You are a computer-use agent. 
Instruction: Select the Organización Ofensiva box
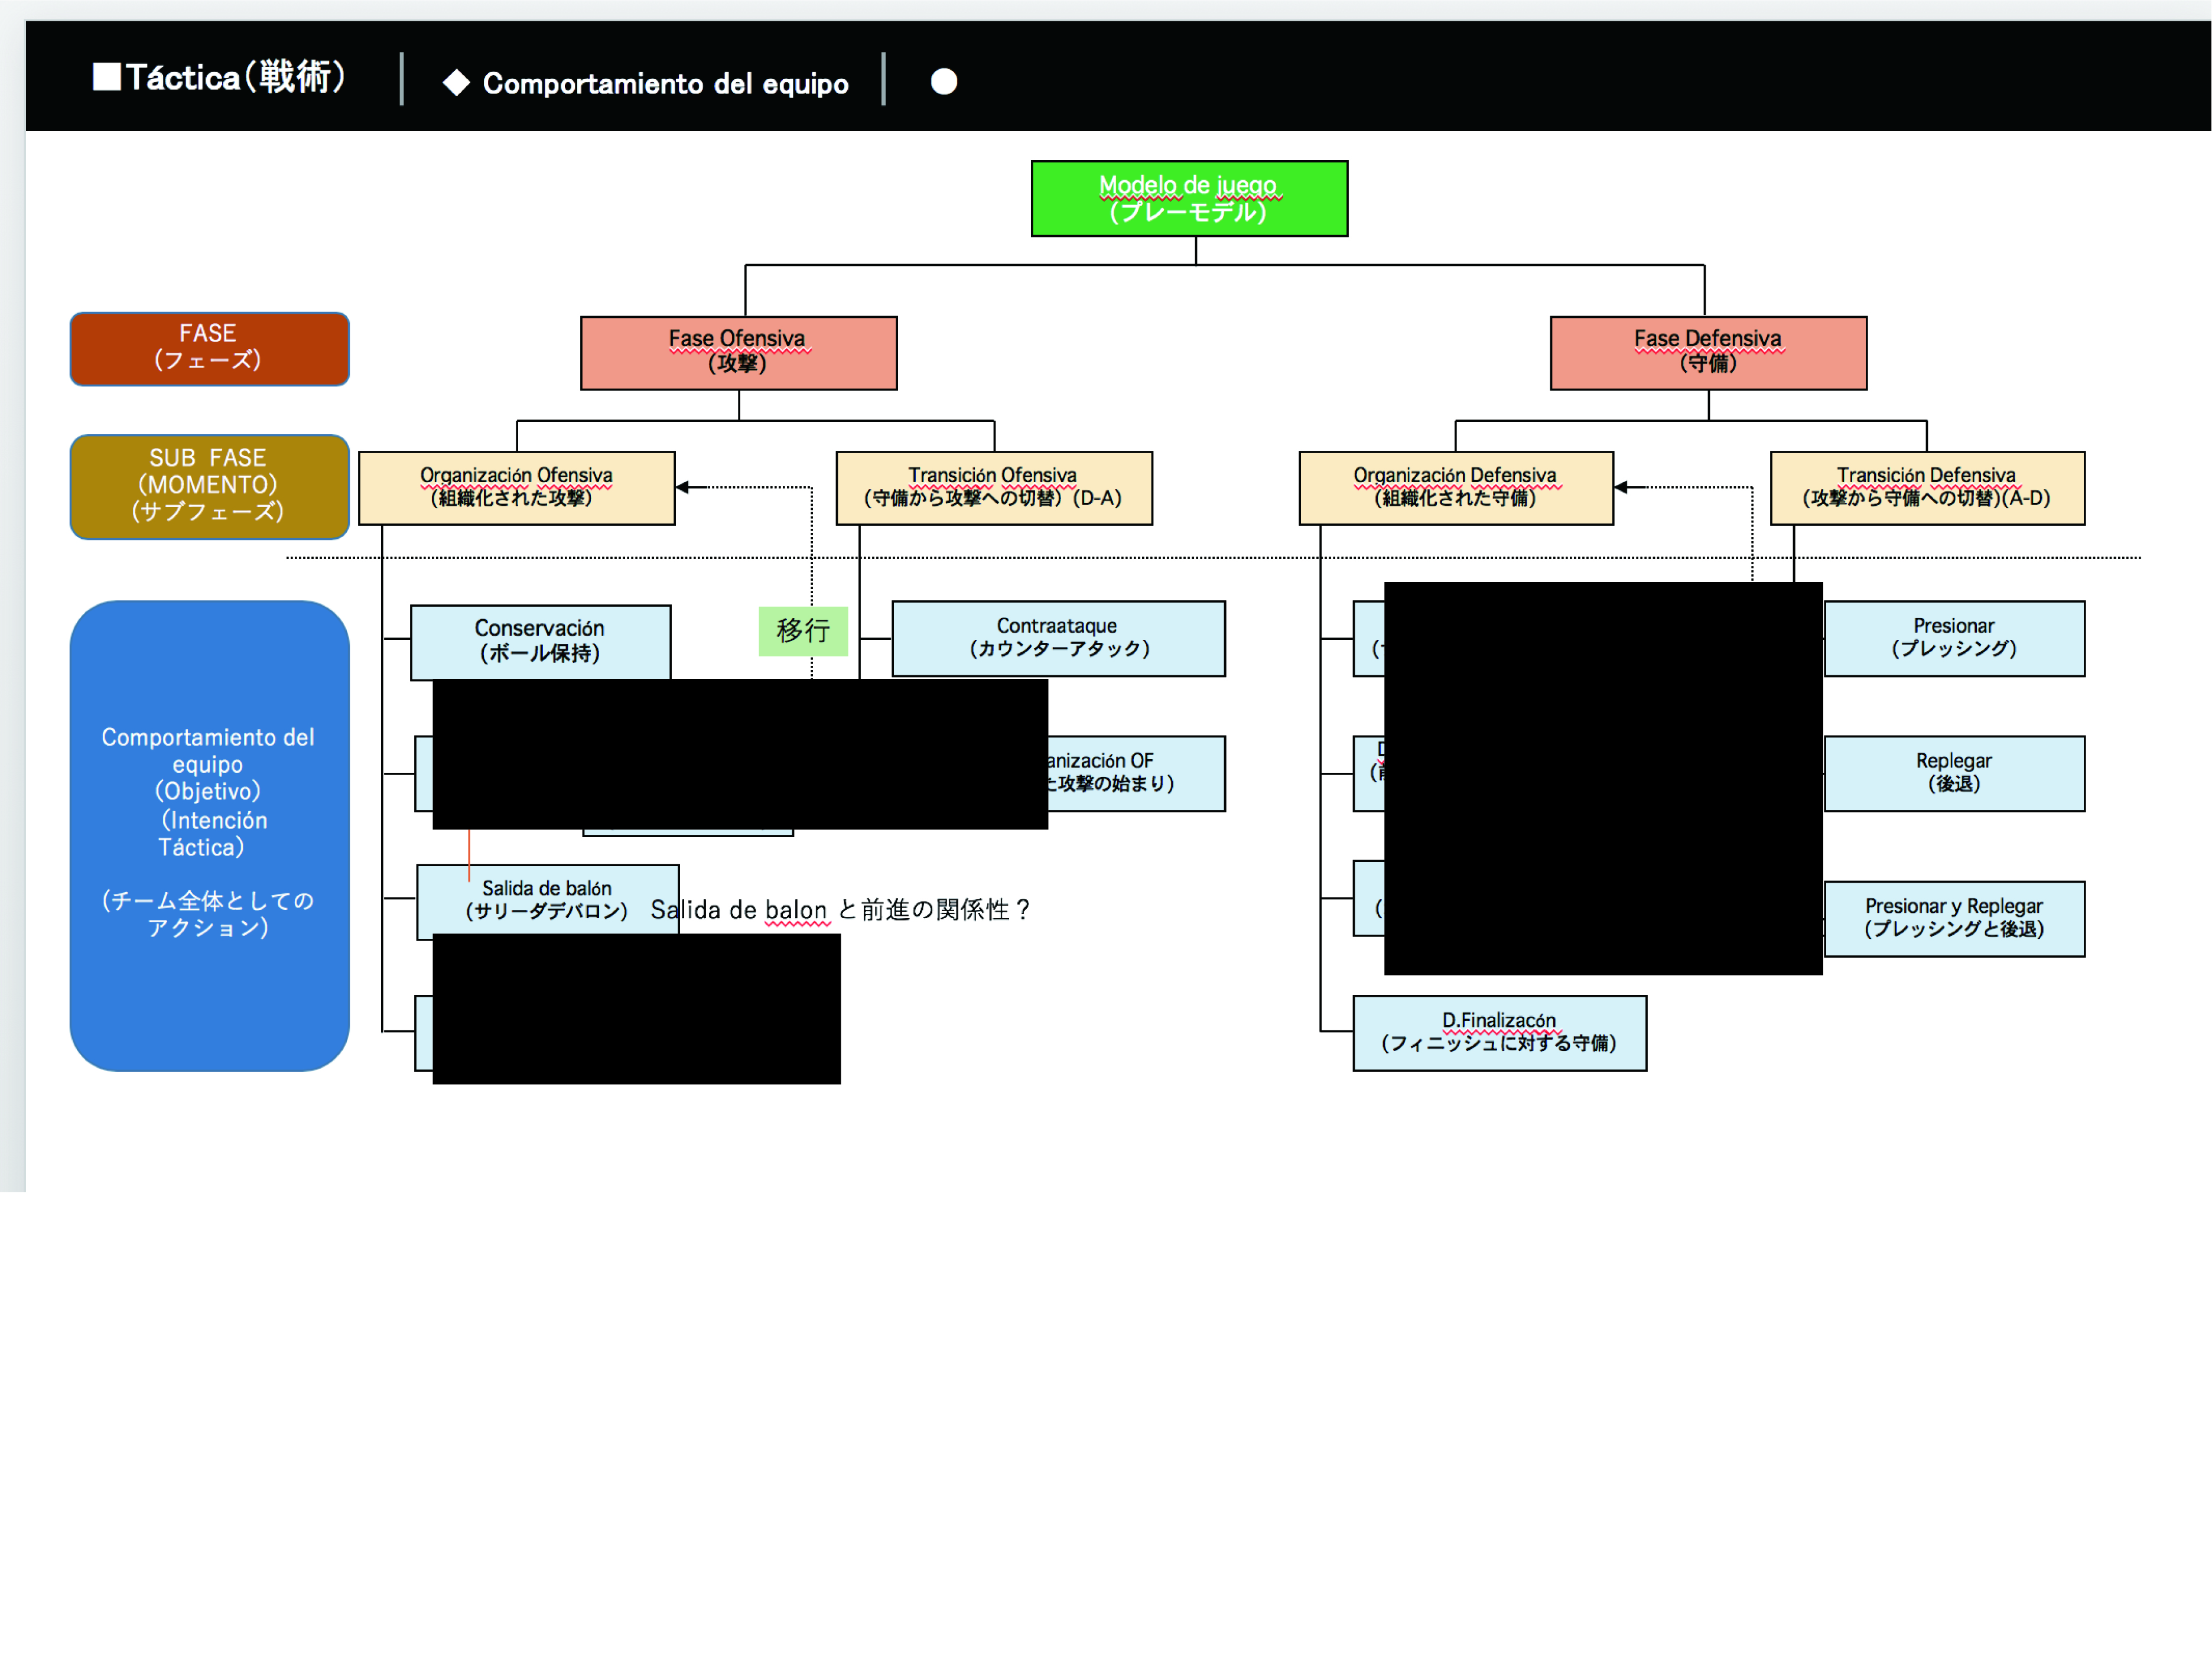516,488
